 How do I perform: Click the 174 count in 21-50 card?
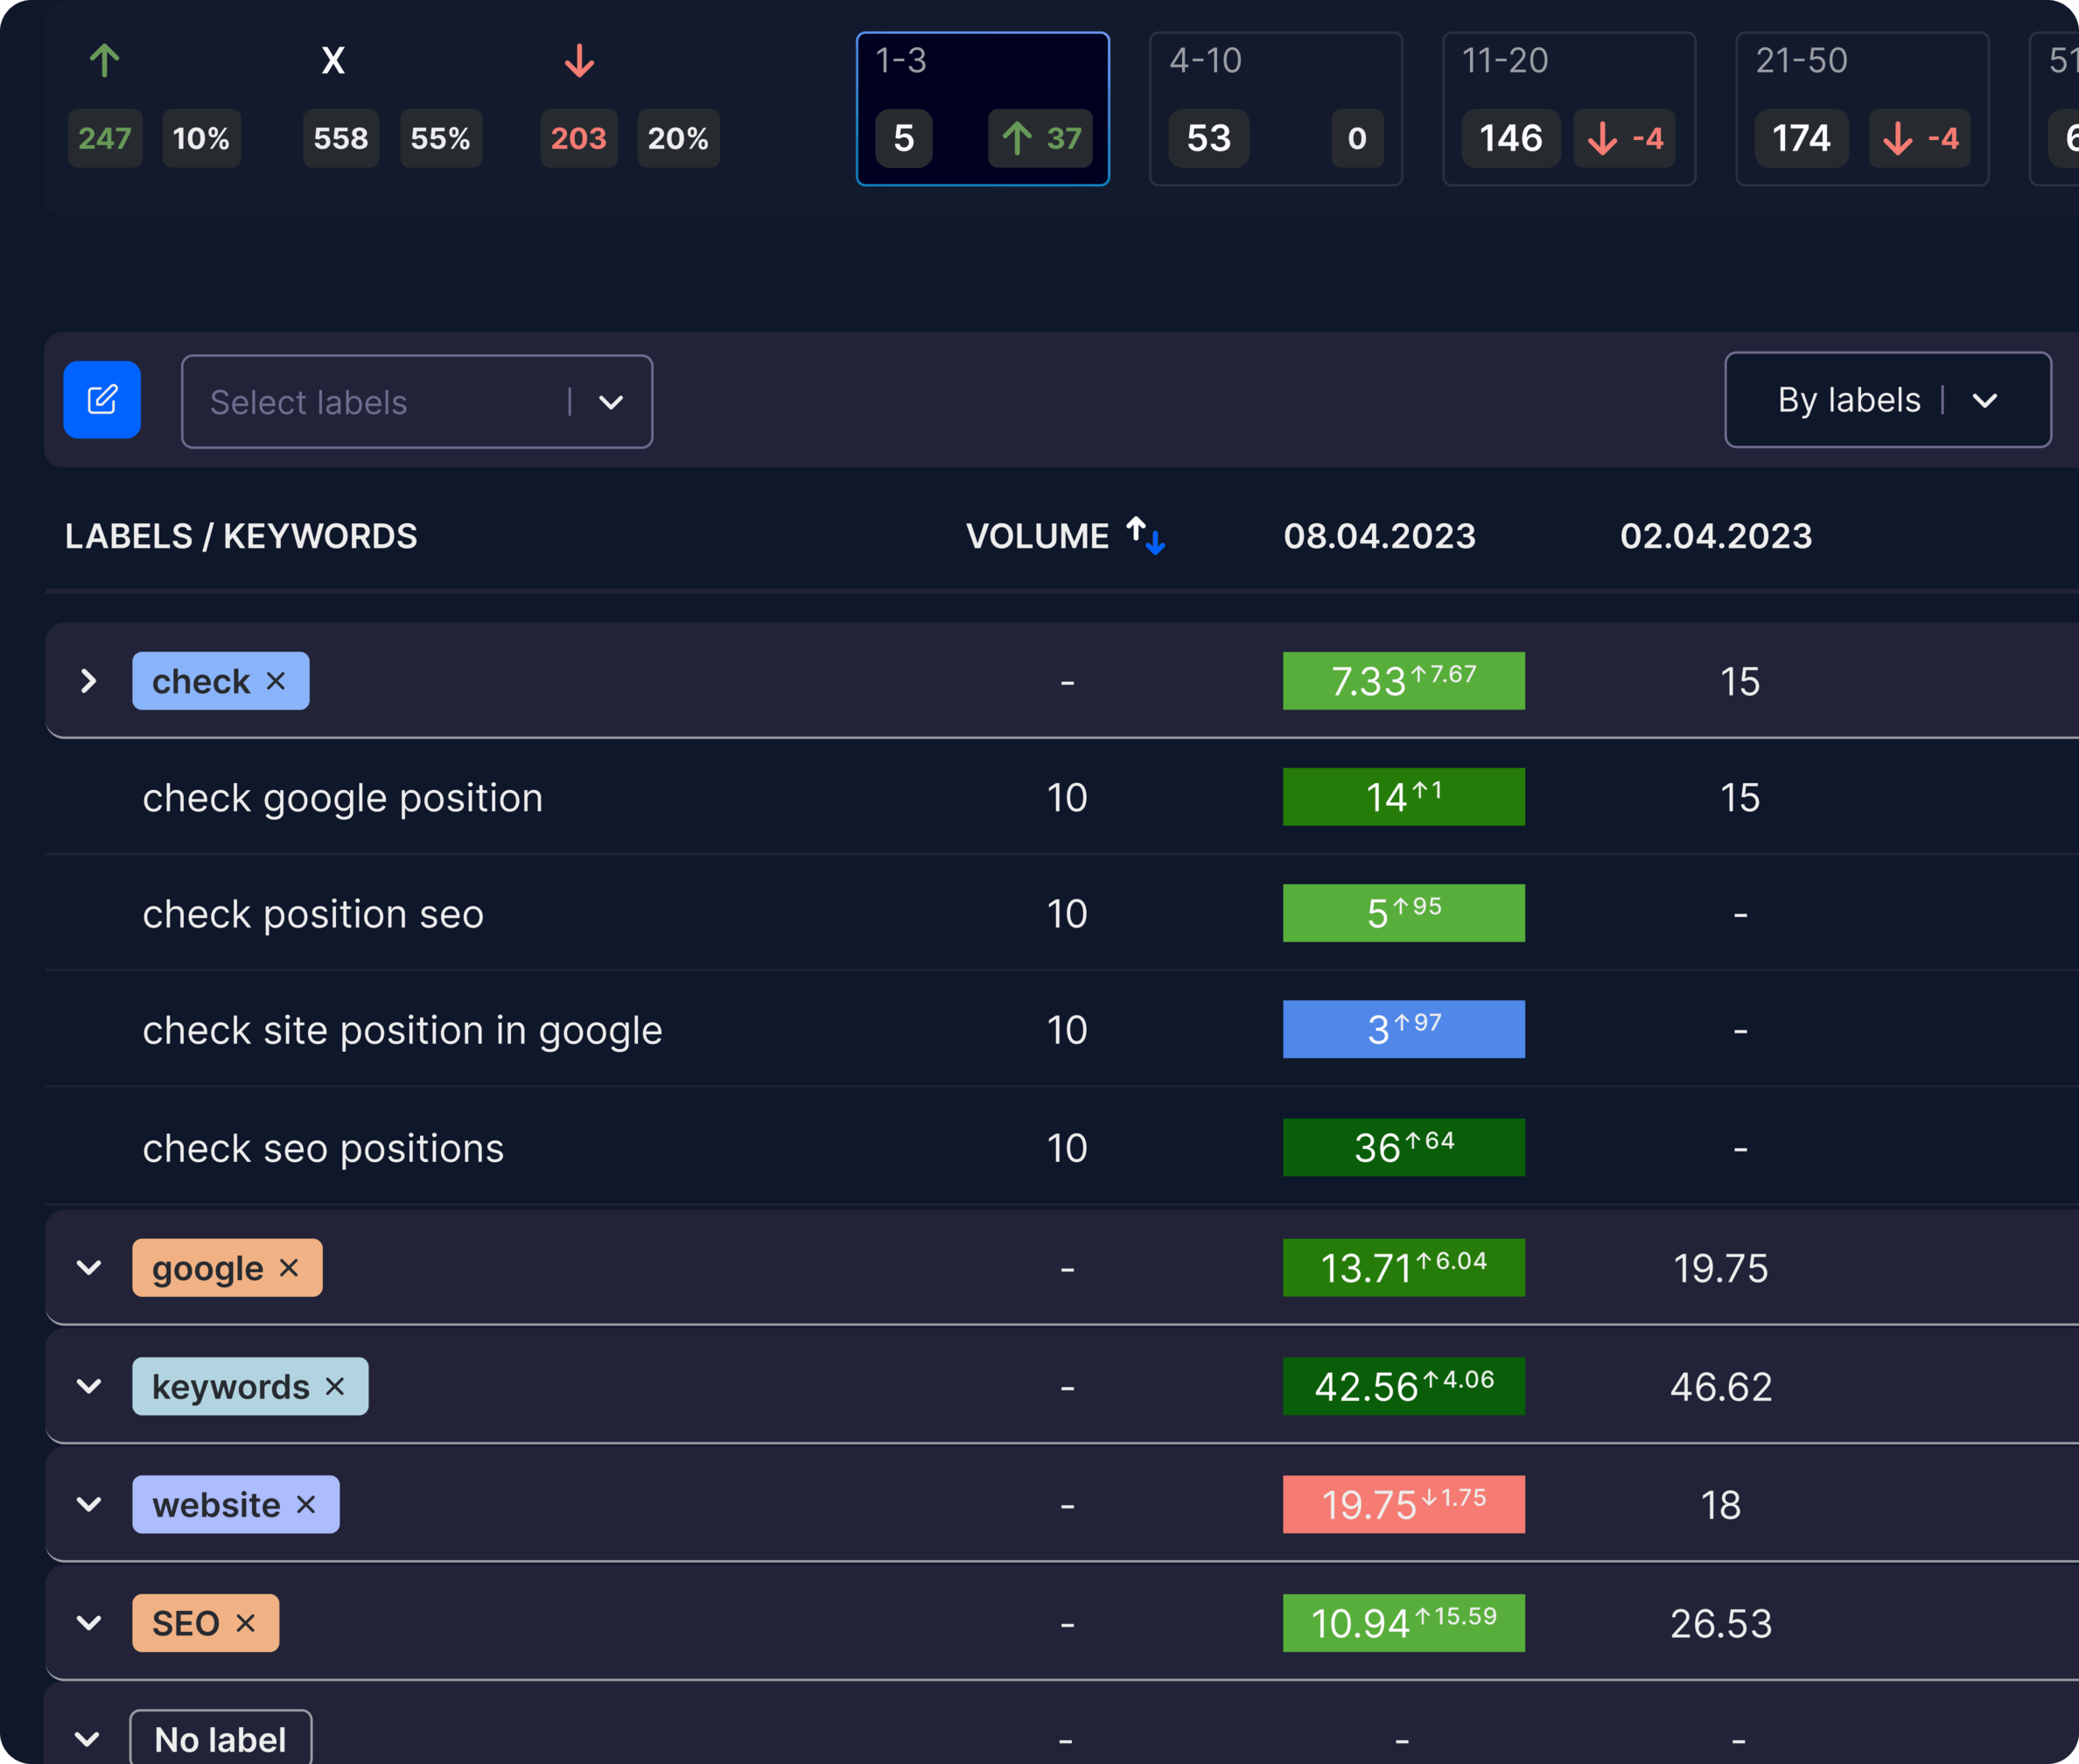coord(1802,138)
